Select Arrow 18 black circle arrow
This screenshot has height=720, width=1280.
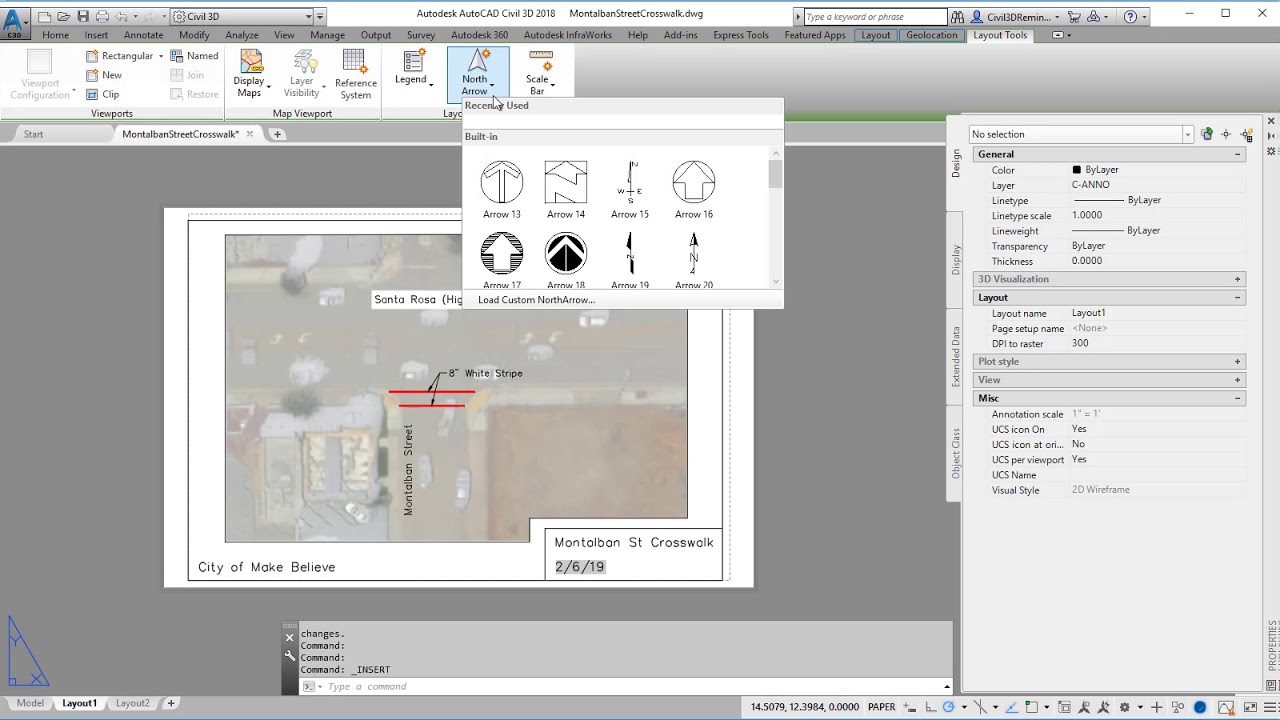coord(566,259)
